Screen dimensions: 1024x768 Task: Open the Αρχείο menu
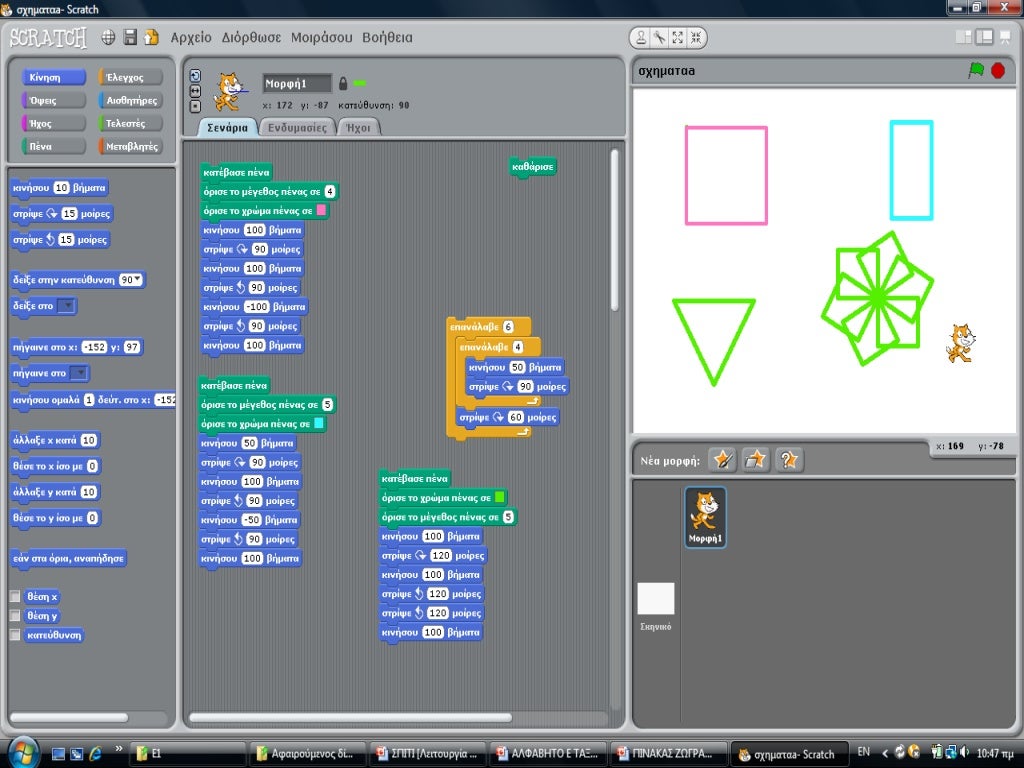pos(191,38)
